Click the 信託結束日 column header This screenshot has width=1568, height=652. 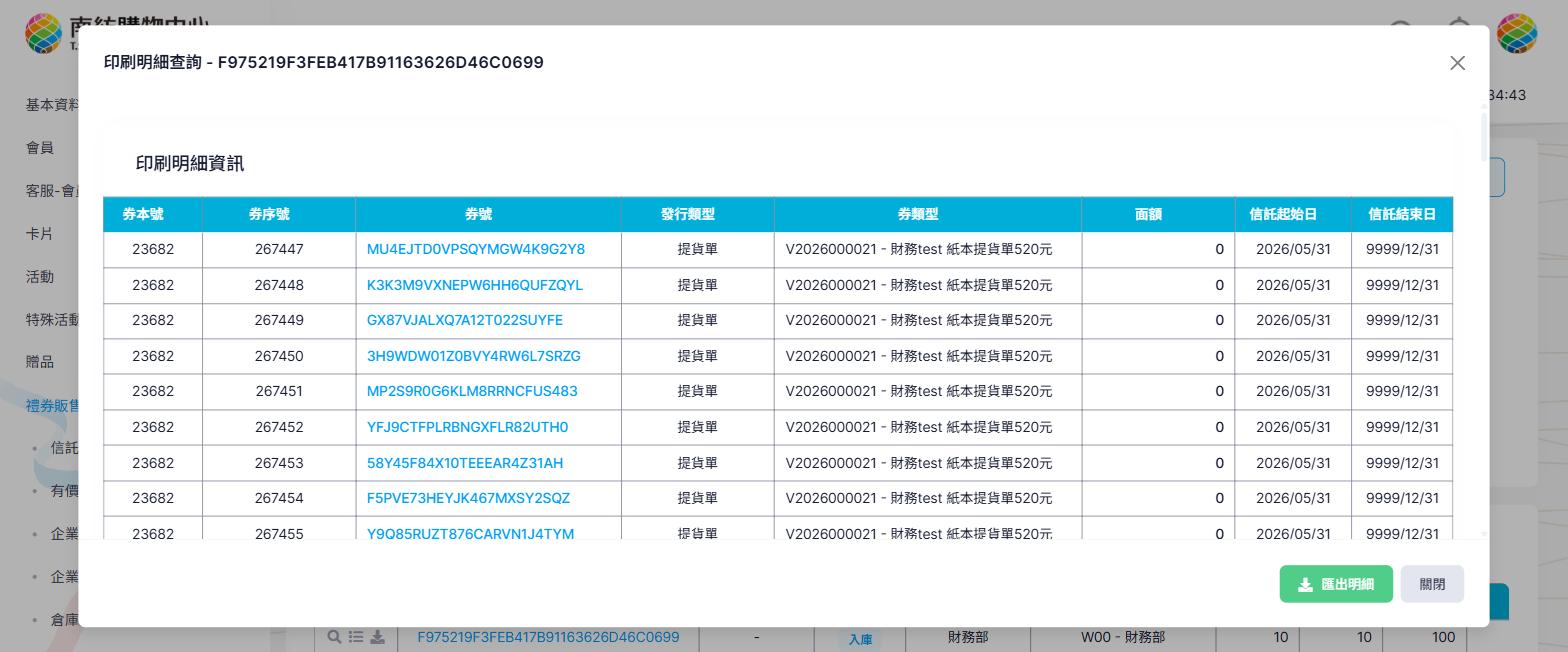(x=1402, y=214)
